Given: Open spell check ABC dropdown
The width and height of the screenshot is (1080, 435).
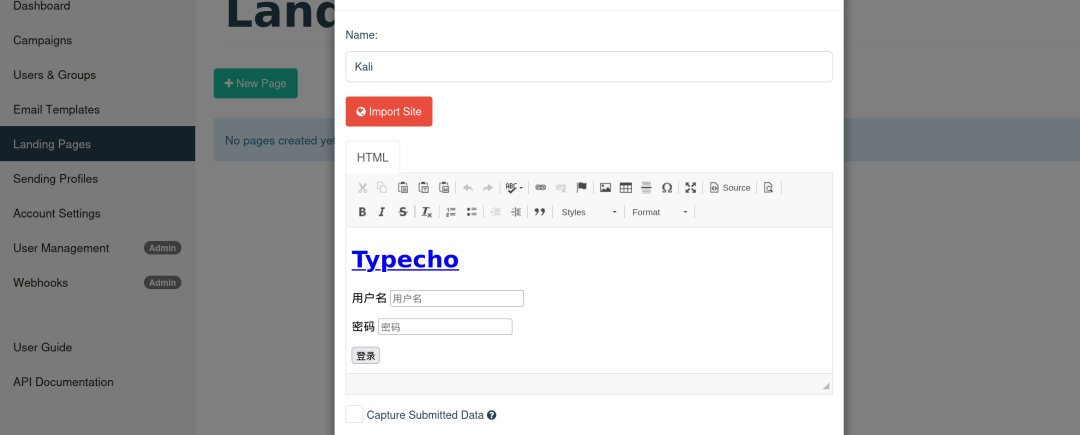Looking at the screenshot, I should (514, 188).
